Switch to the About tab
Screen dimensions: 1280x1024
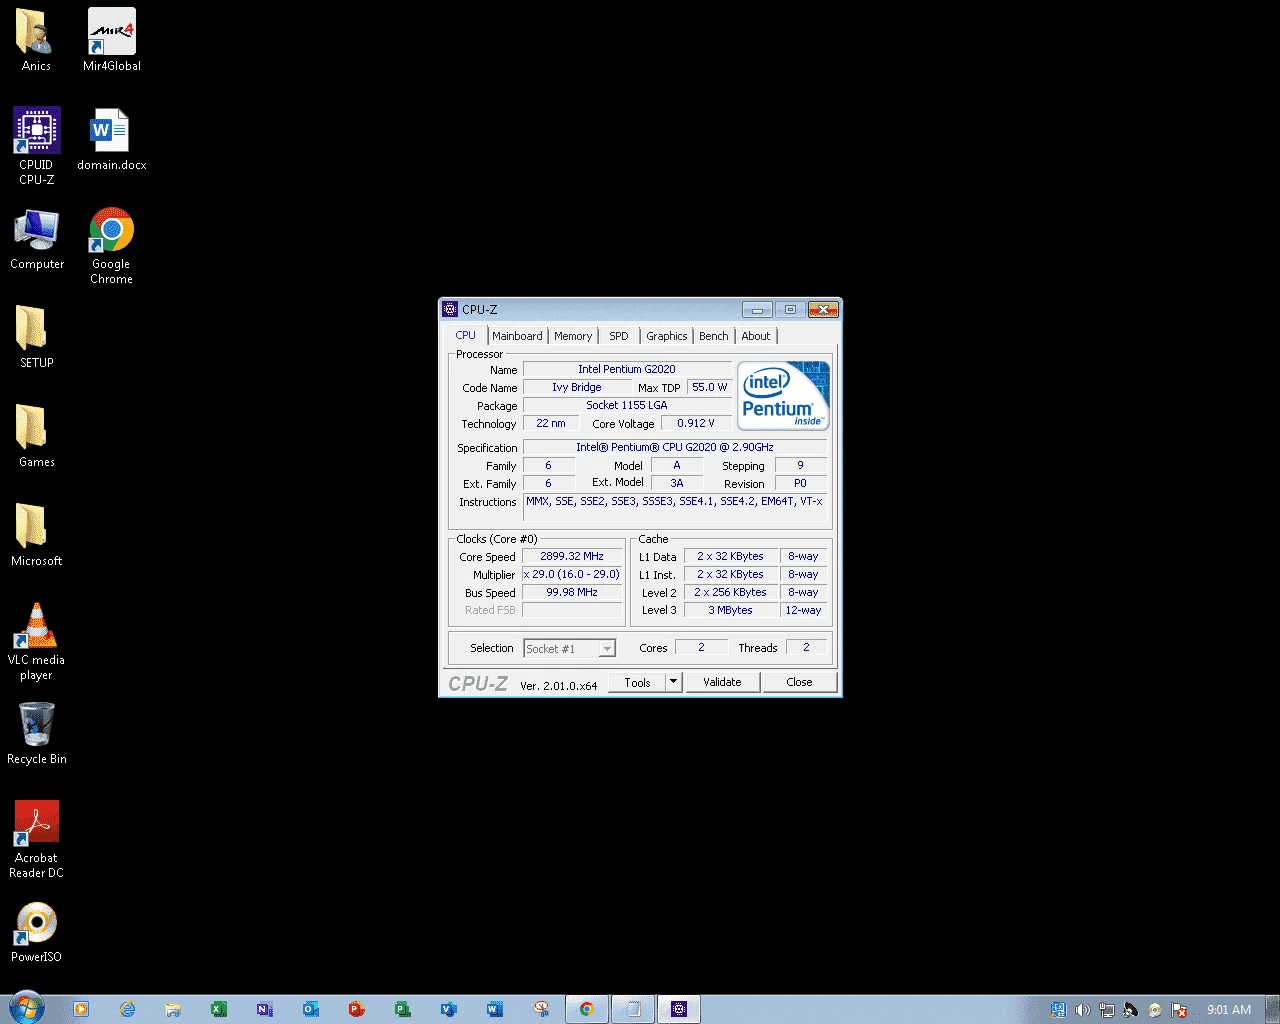pyautogui.click(x=756, y=336)
